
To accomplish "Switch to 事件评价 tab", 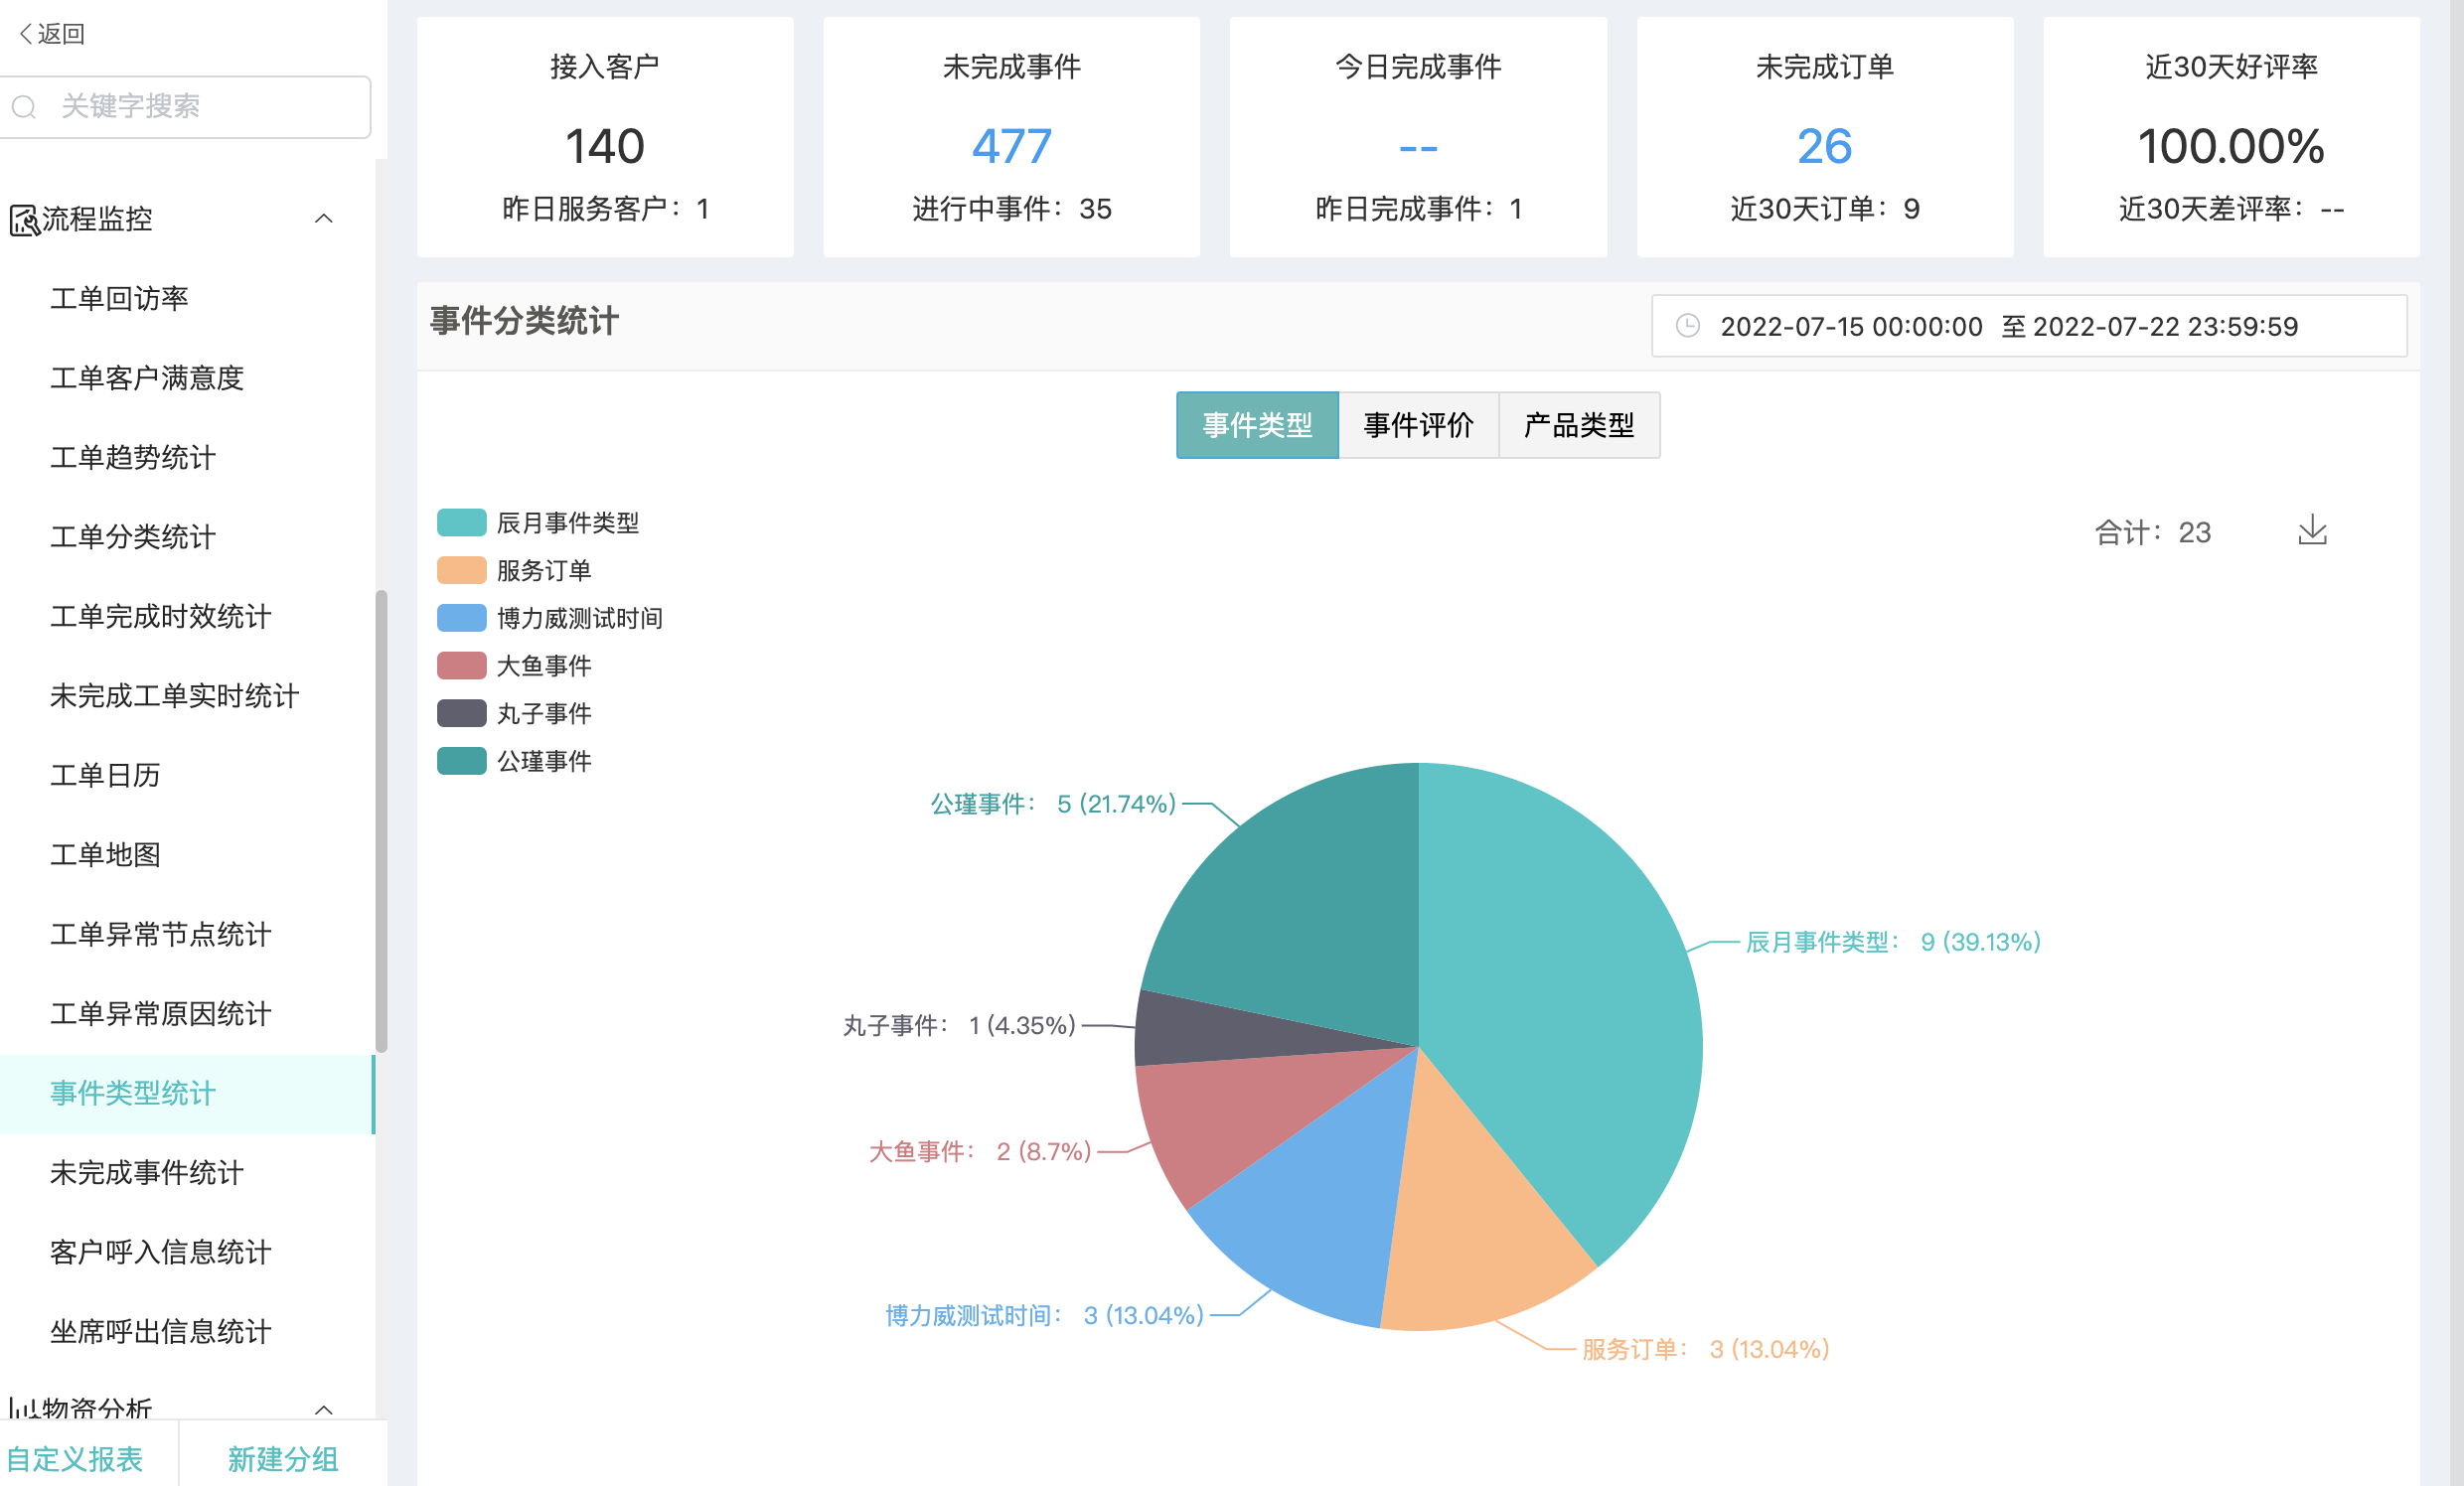I will click(x=1418, y=425).
